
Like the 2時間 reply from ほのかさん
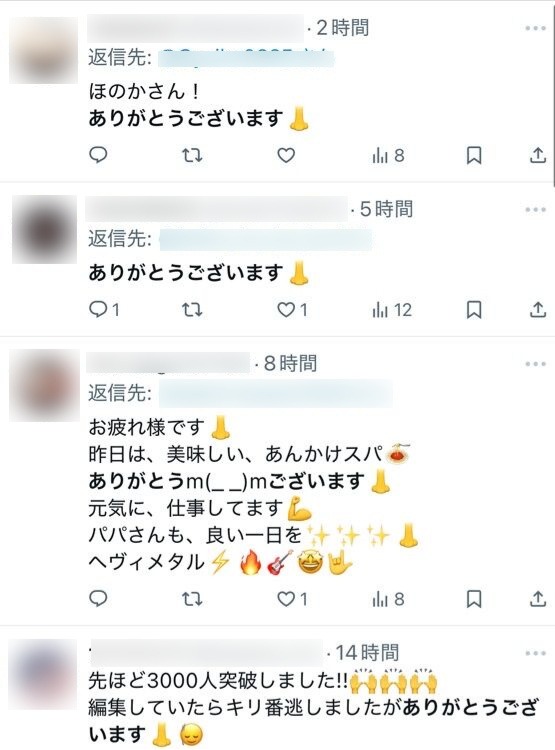(286, 155)
